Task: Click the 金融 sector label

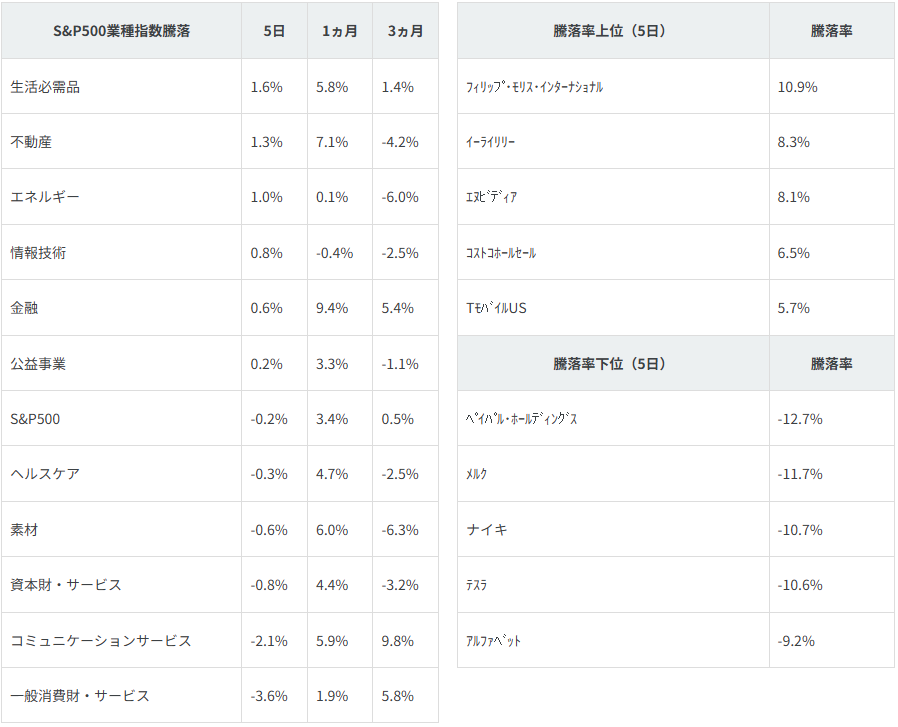Action: [24, 308]
